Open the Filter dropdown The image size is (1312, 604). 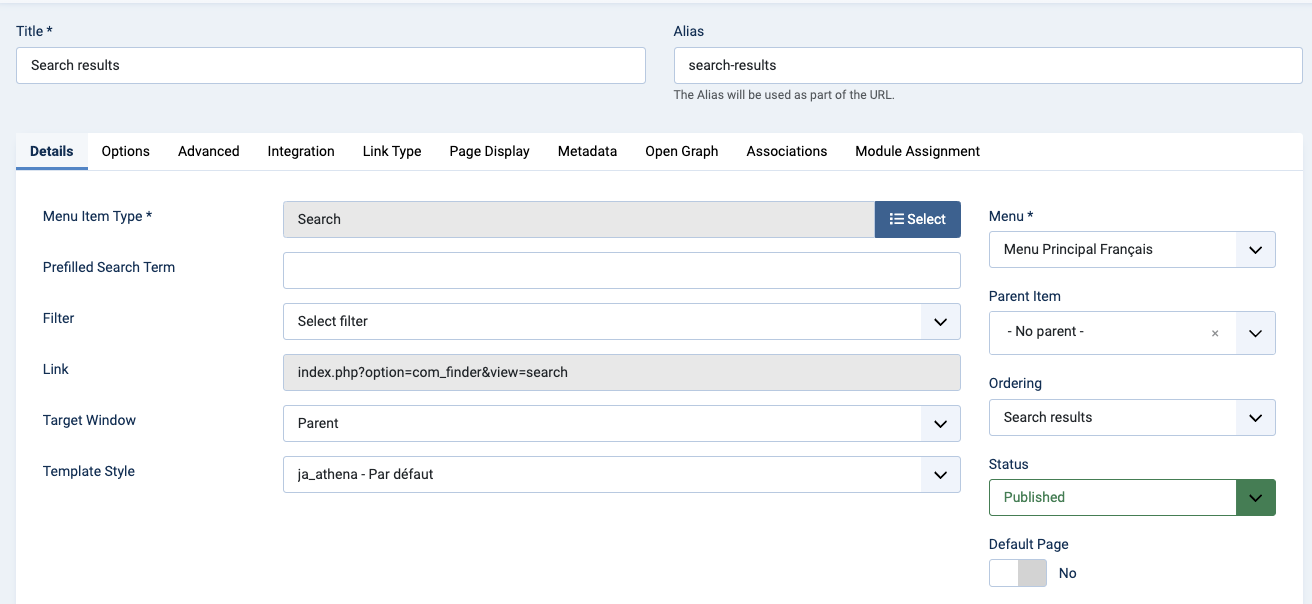pyautogui.click(x=621, y=322)
